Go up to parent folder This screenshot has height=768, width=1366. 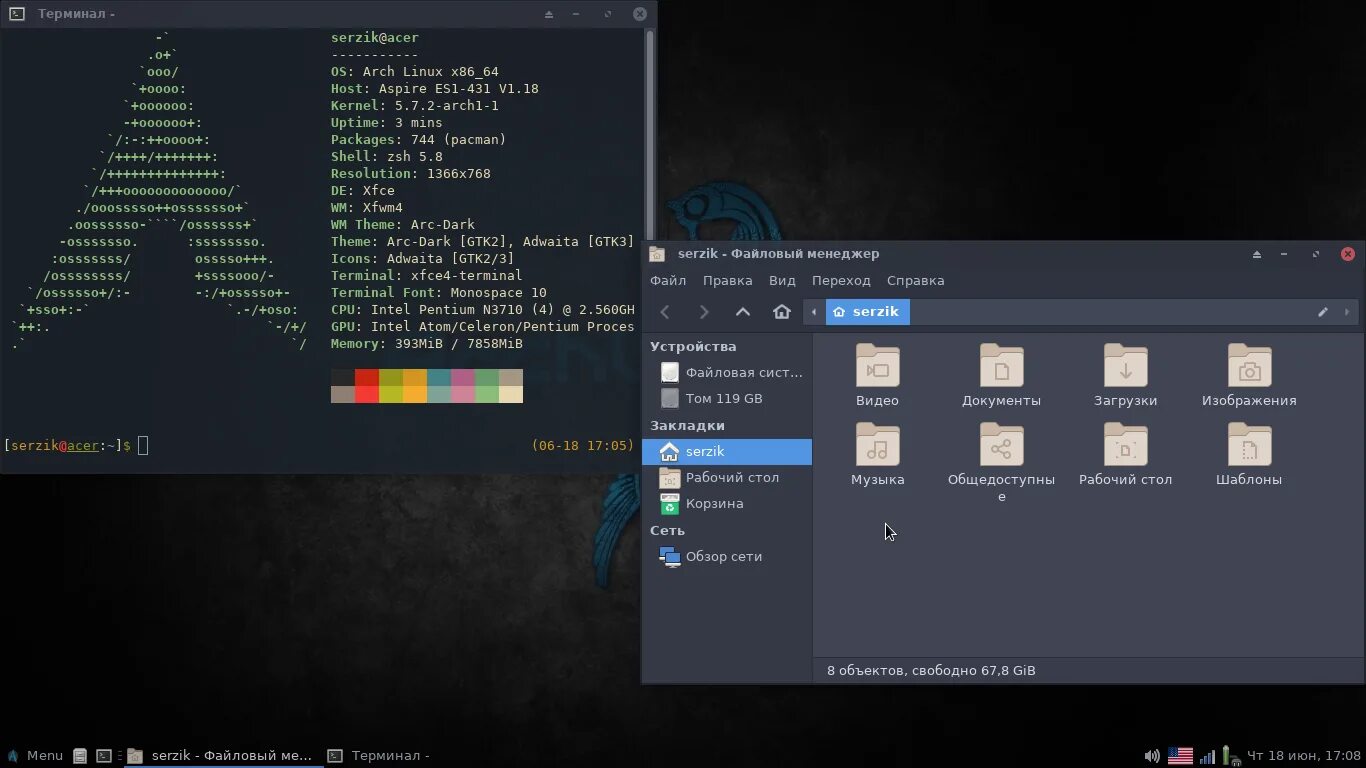click(743, 312)
